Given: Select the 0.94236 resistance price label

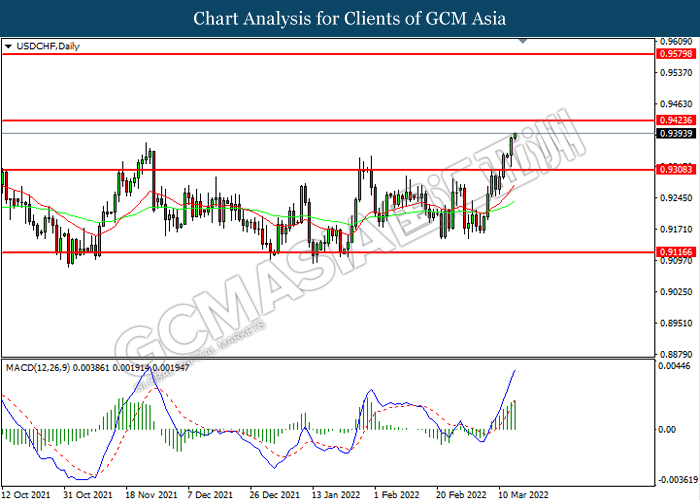Looking at the screenshot, I should 676,120.
